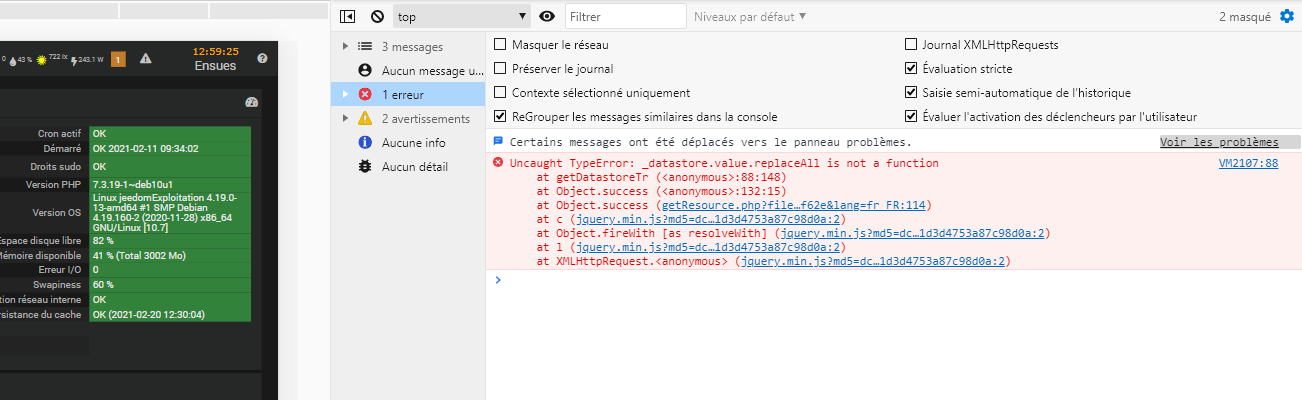The width and height of the screenshot is (1302, 400).
Task: Expand the 3 messages group
Action: [x=345, y=46]
